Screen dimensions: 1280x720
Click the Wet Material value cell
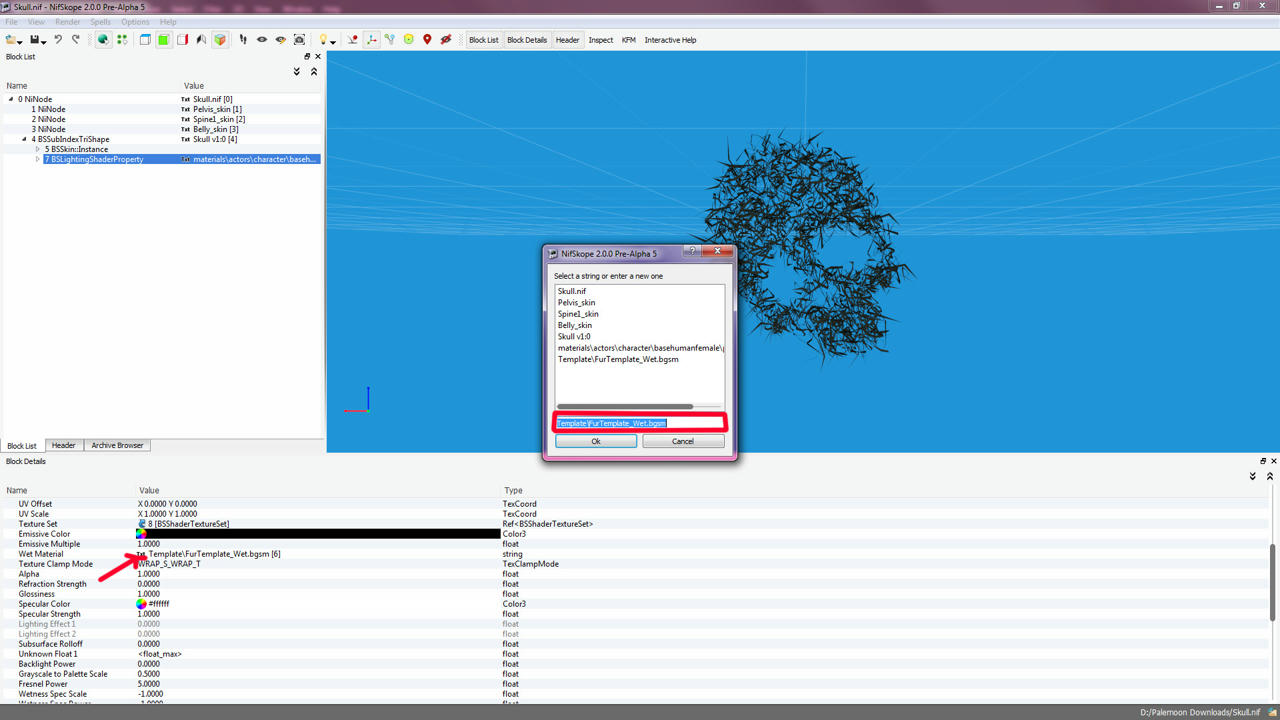318,554
